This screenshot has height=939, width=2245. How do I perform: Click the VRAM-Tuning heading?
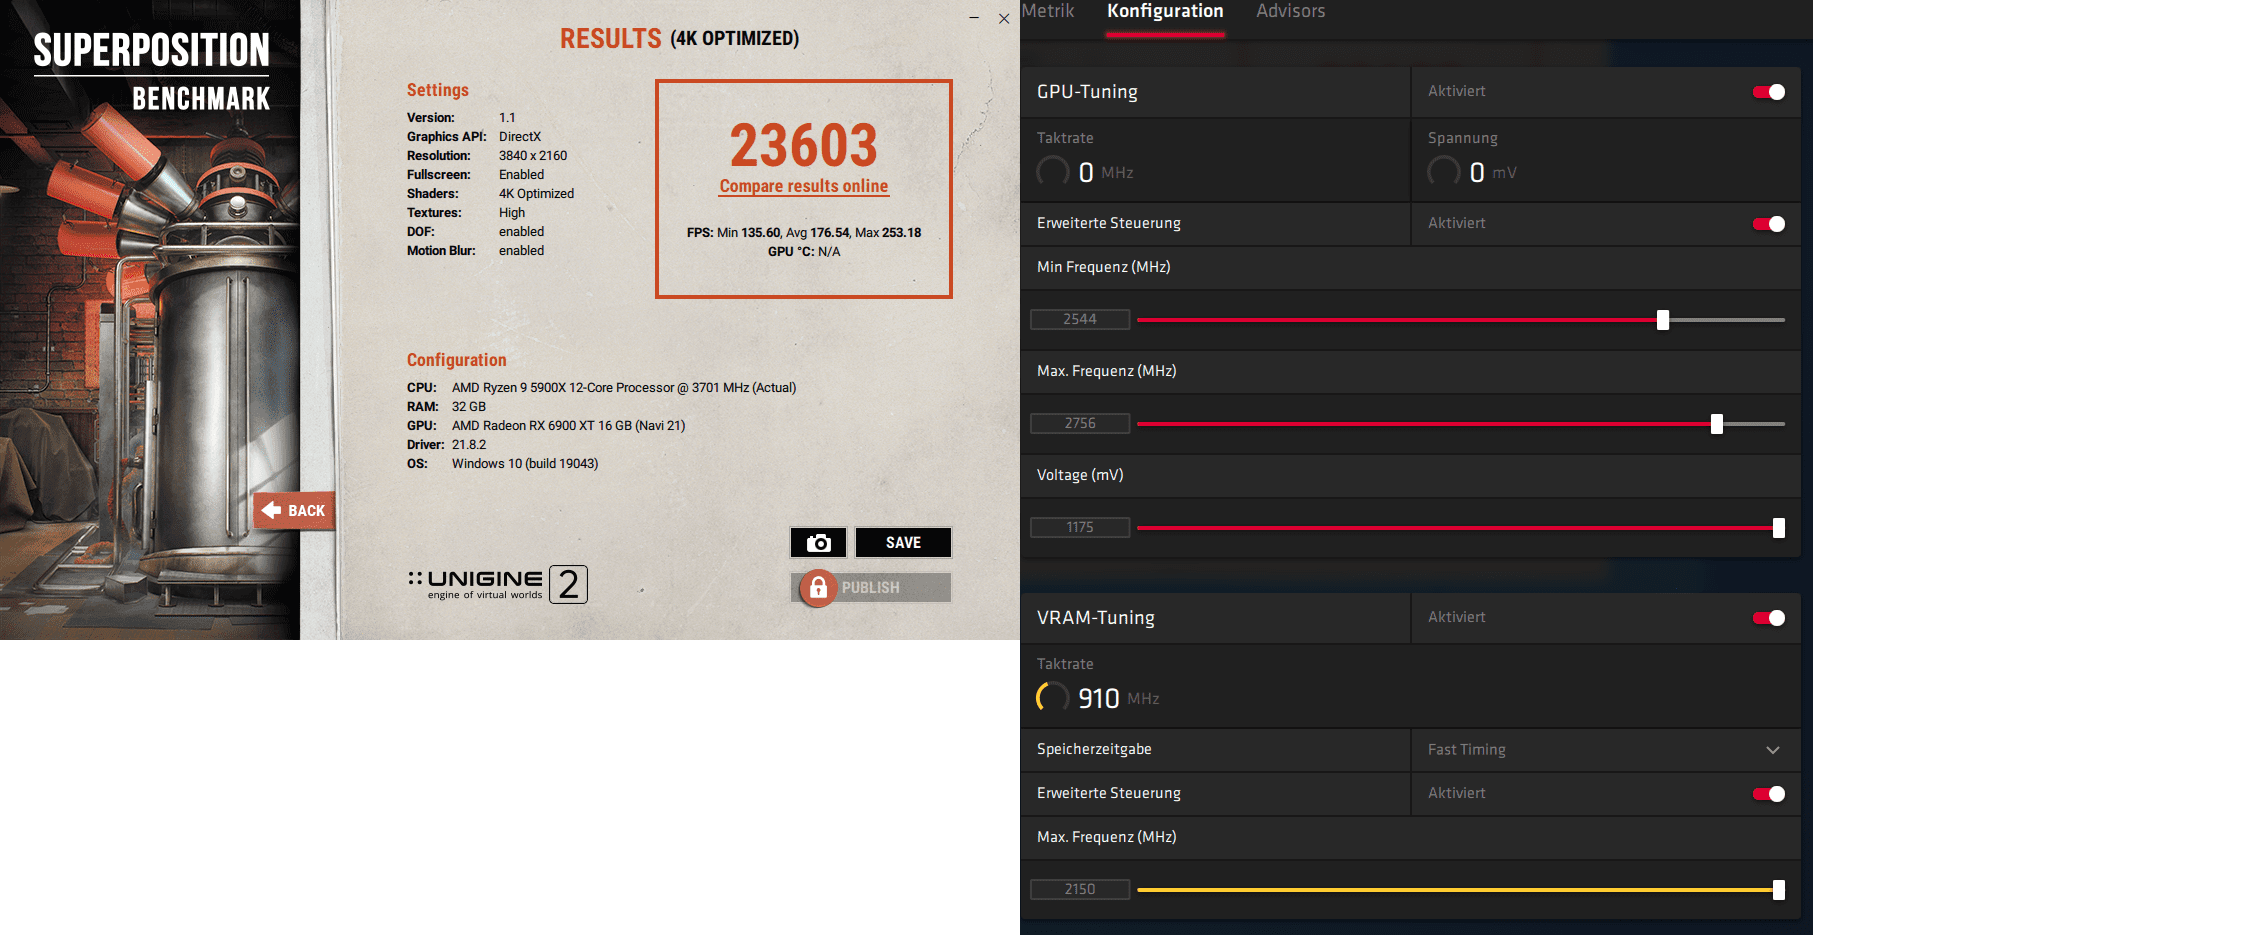tap(1096, 618)
